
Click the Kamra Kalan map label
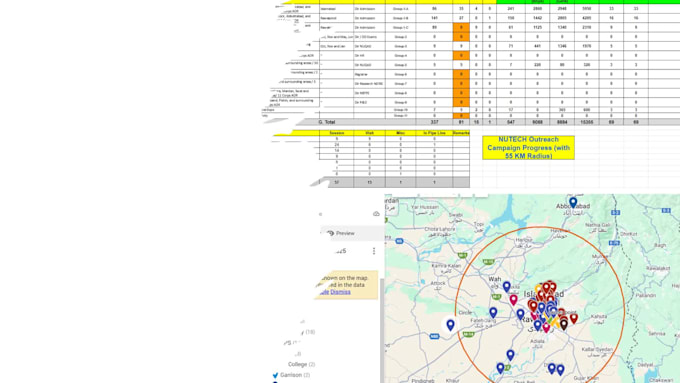[446, 265]
